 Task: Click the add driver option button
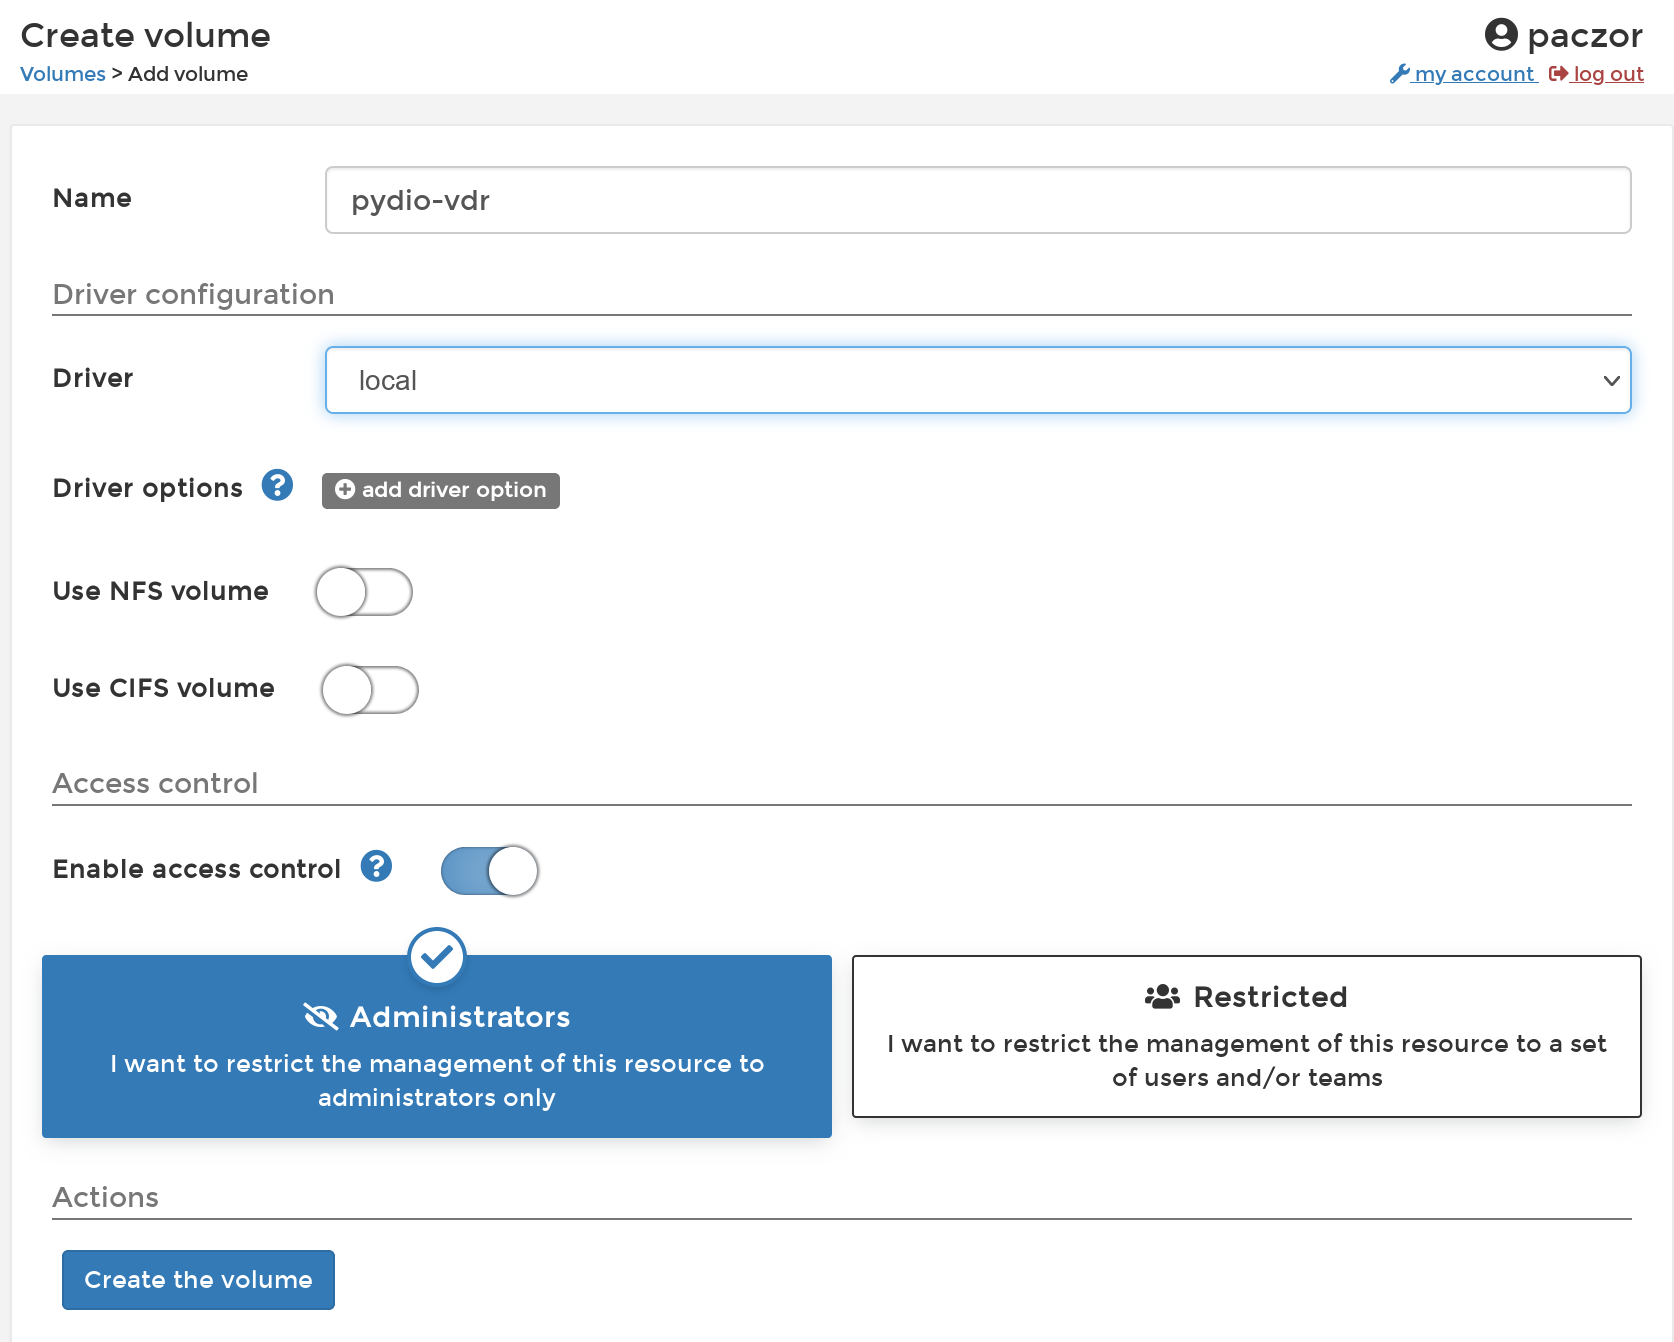point(441,490)
